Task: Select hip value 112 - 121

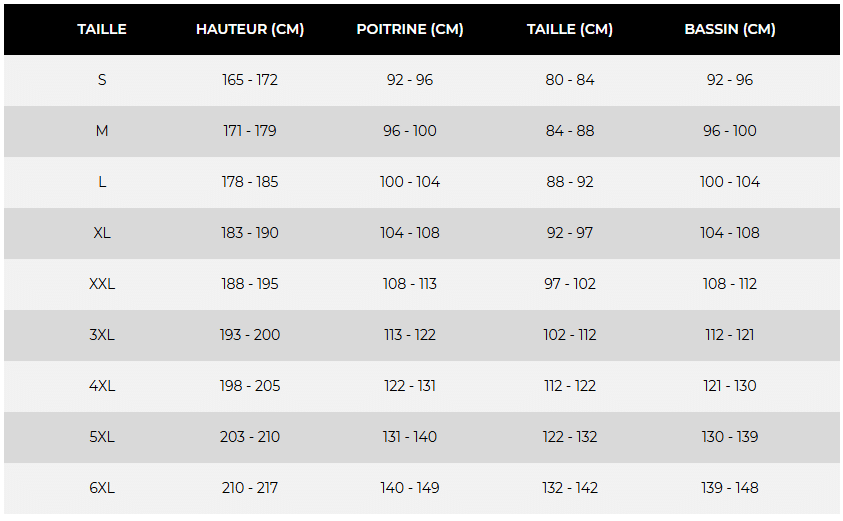Action: 730,335
